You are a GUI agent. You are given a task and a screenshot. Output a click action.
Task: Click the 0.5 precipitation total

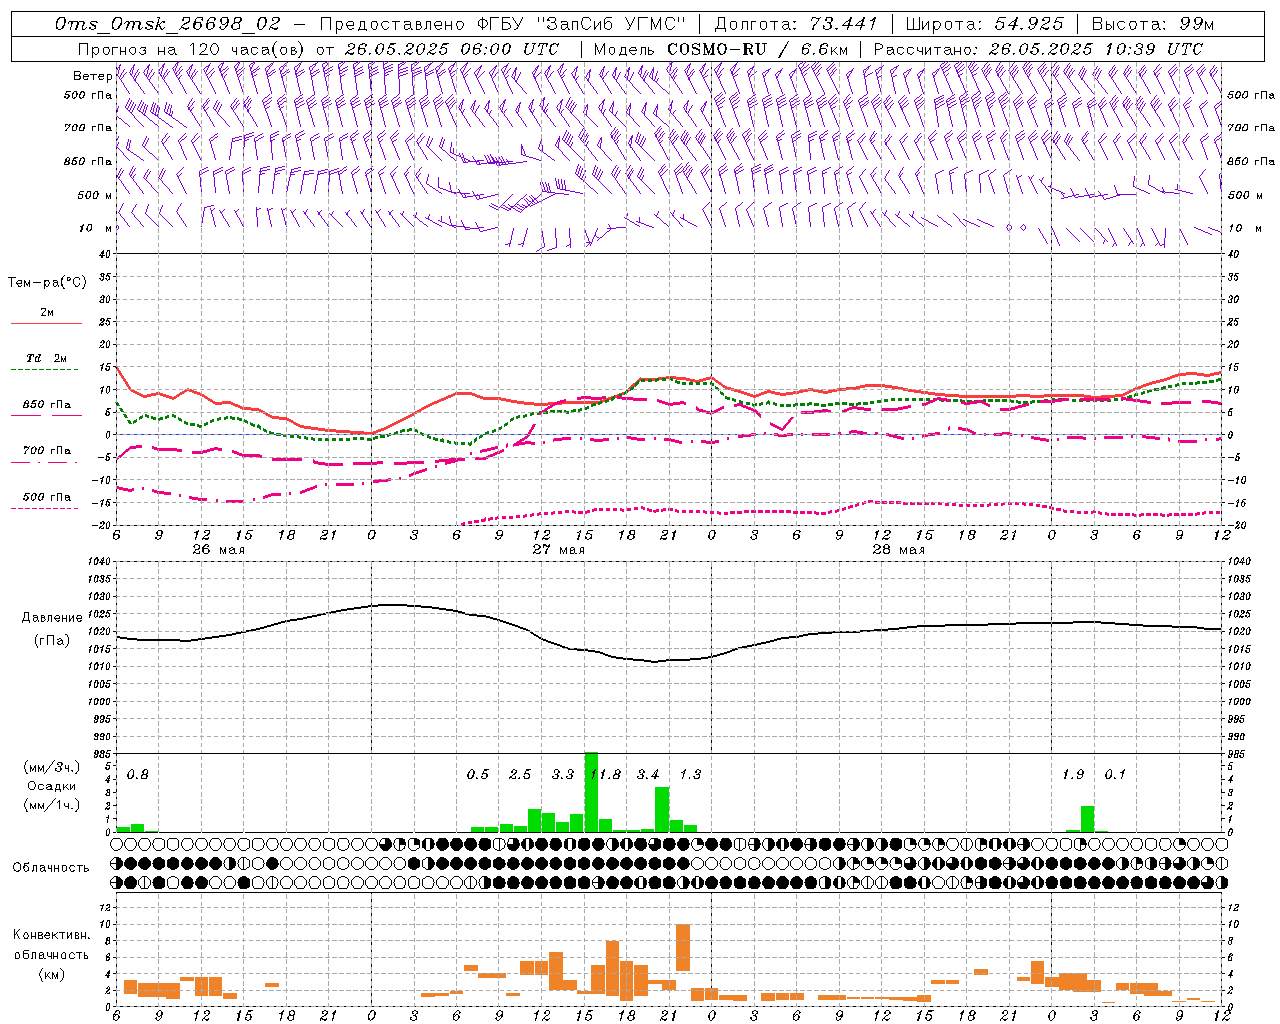pyautogui.click(x=478, y=774)
